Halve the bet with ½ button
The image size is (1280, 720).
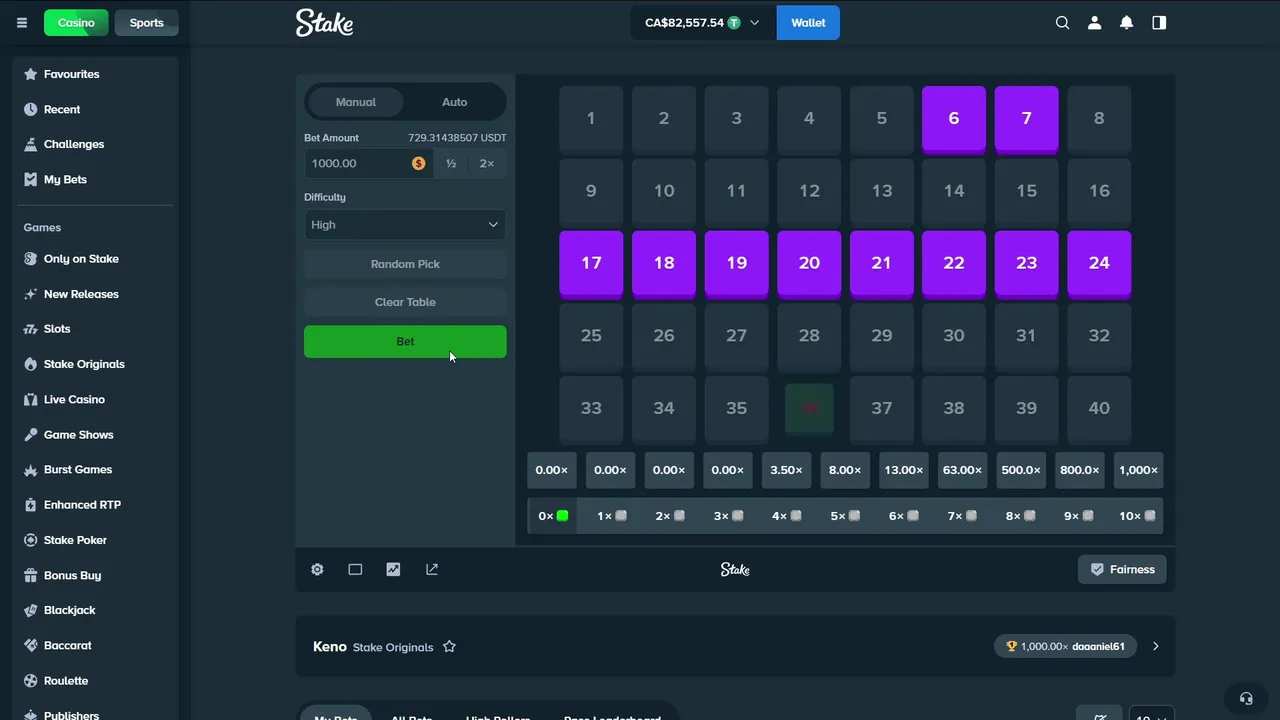[451, 164]
